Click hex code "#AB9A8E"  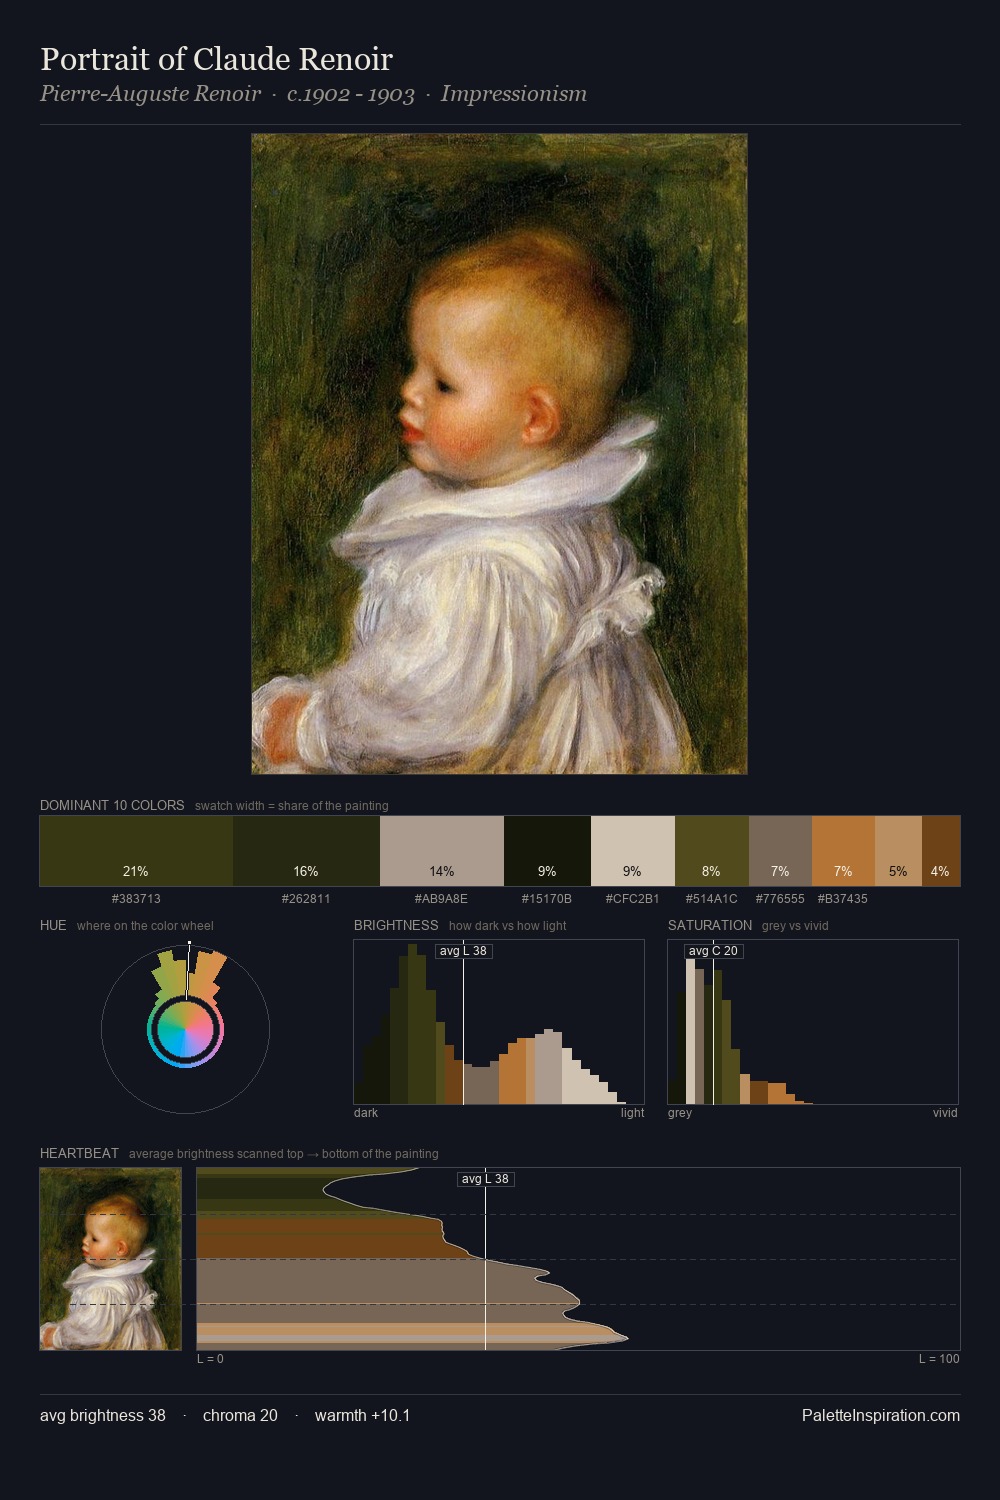pyautogui.click(x=441, y=898)
